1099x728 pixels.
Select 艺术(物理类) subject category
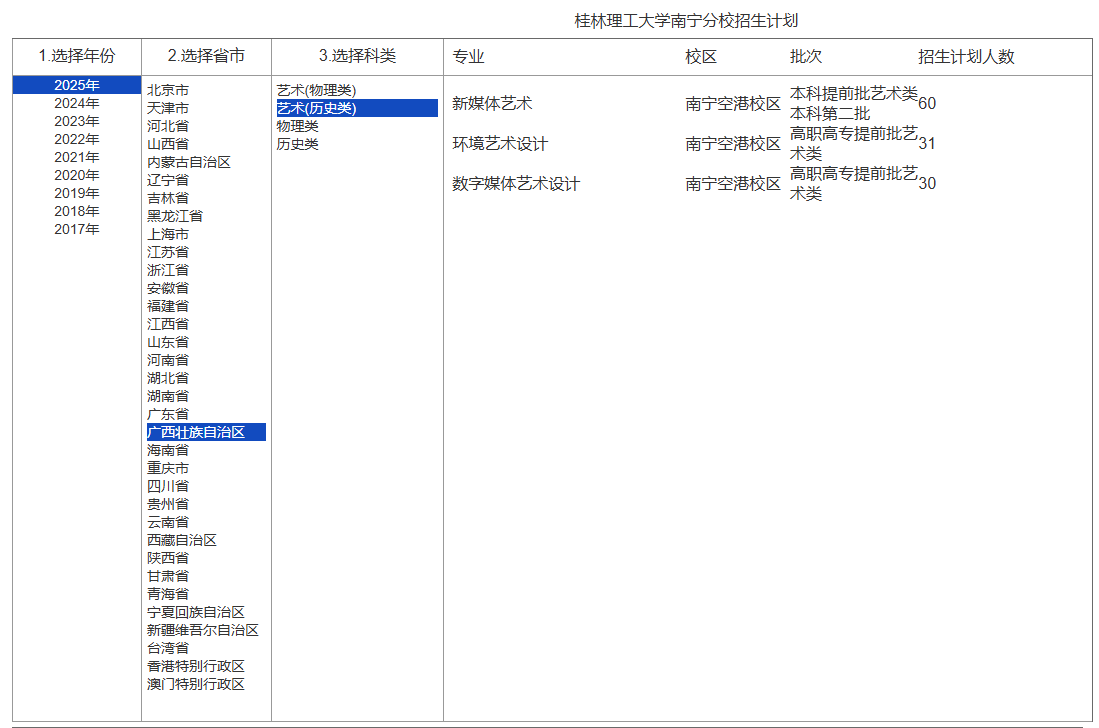[x=316, y=90]
